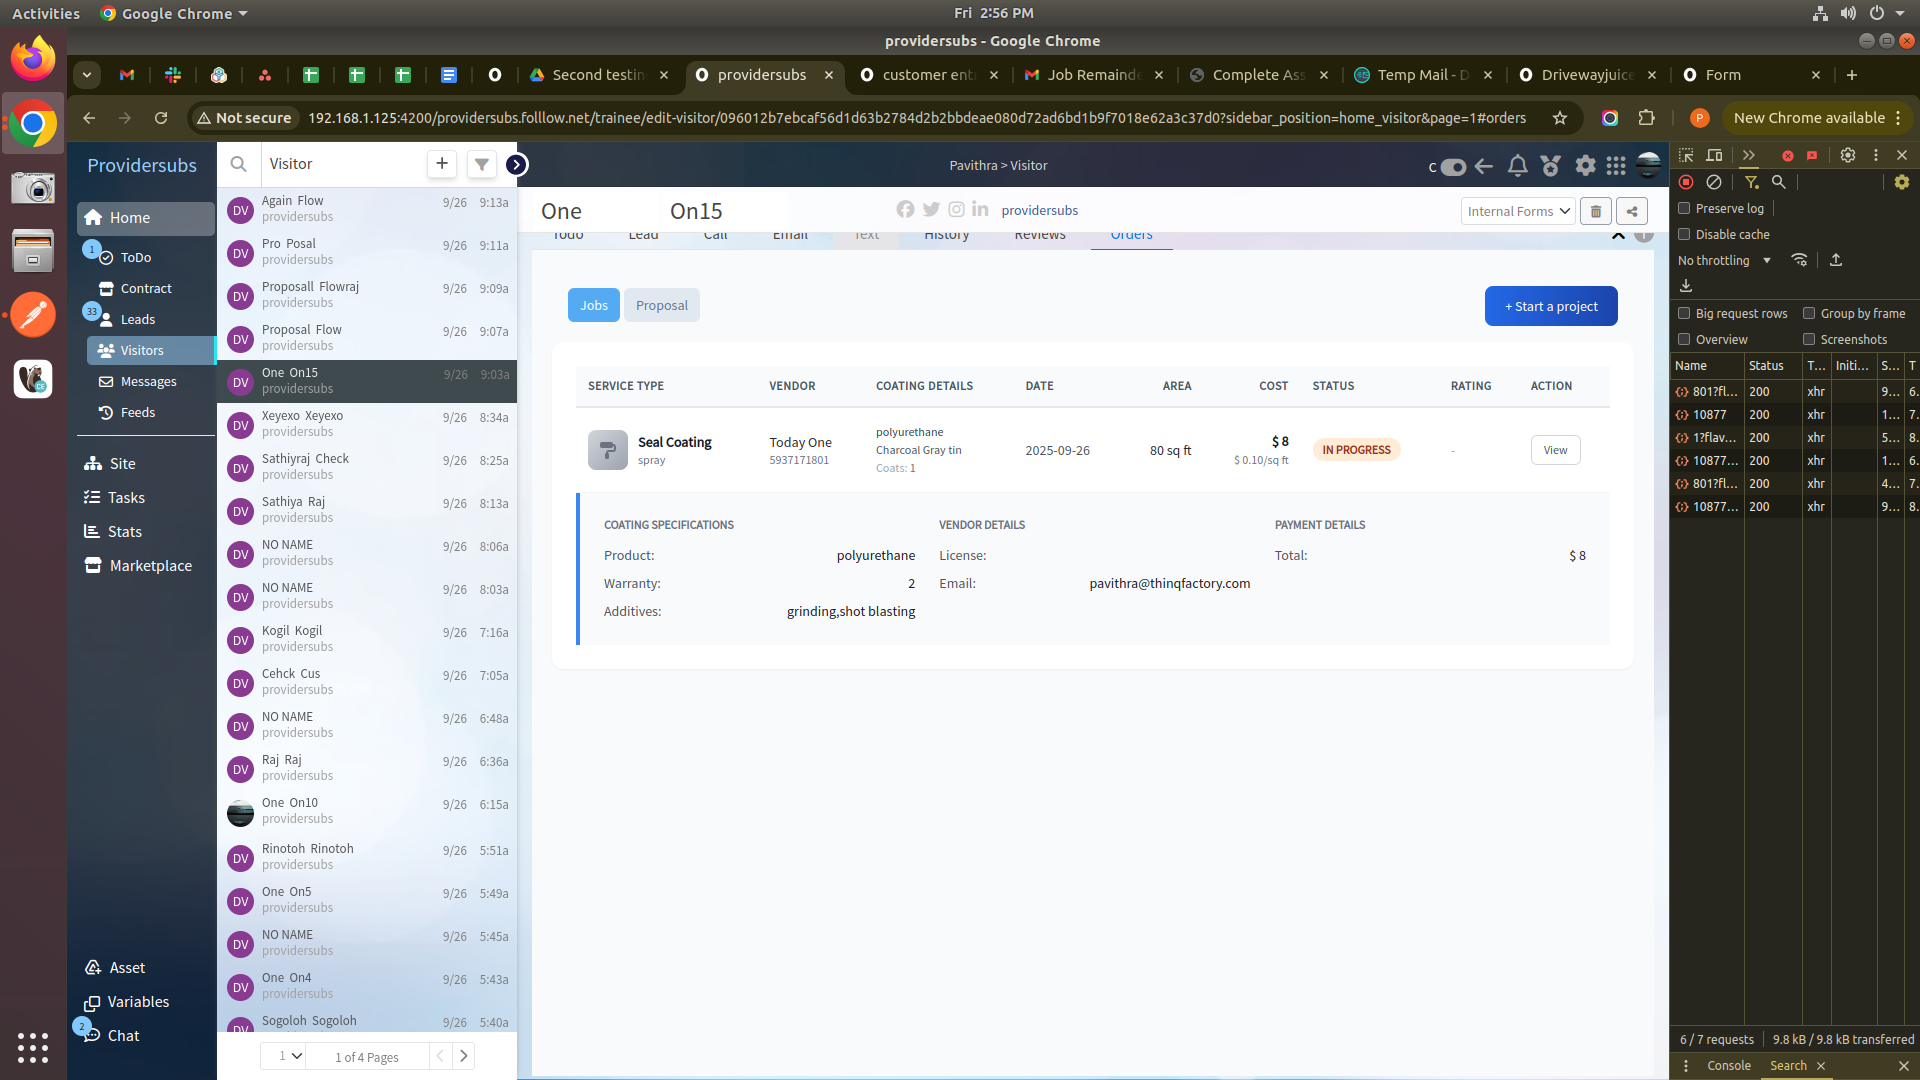This screenshot has height=1080, width=1920.
Task: Toggle the switch in the app header
Action: tap(1453, 167)
